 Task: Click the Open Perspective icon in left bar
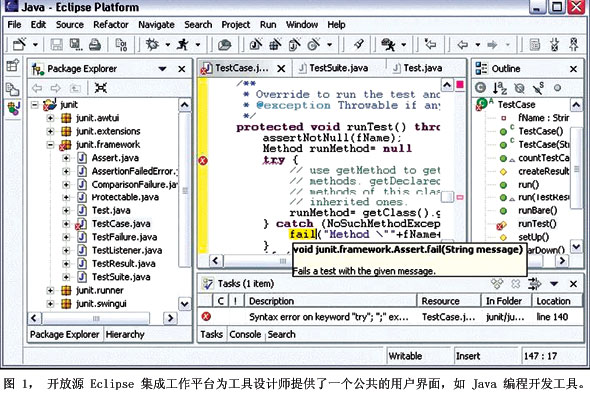(12, 65)
